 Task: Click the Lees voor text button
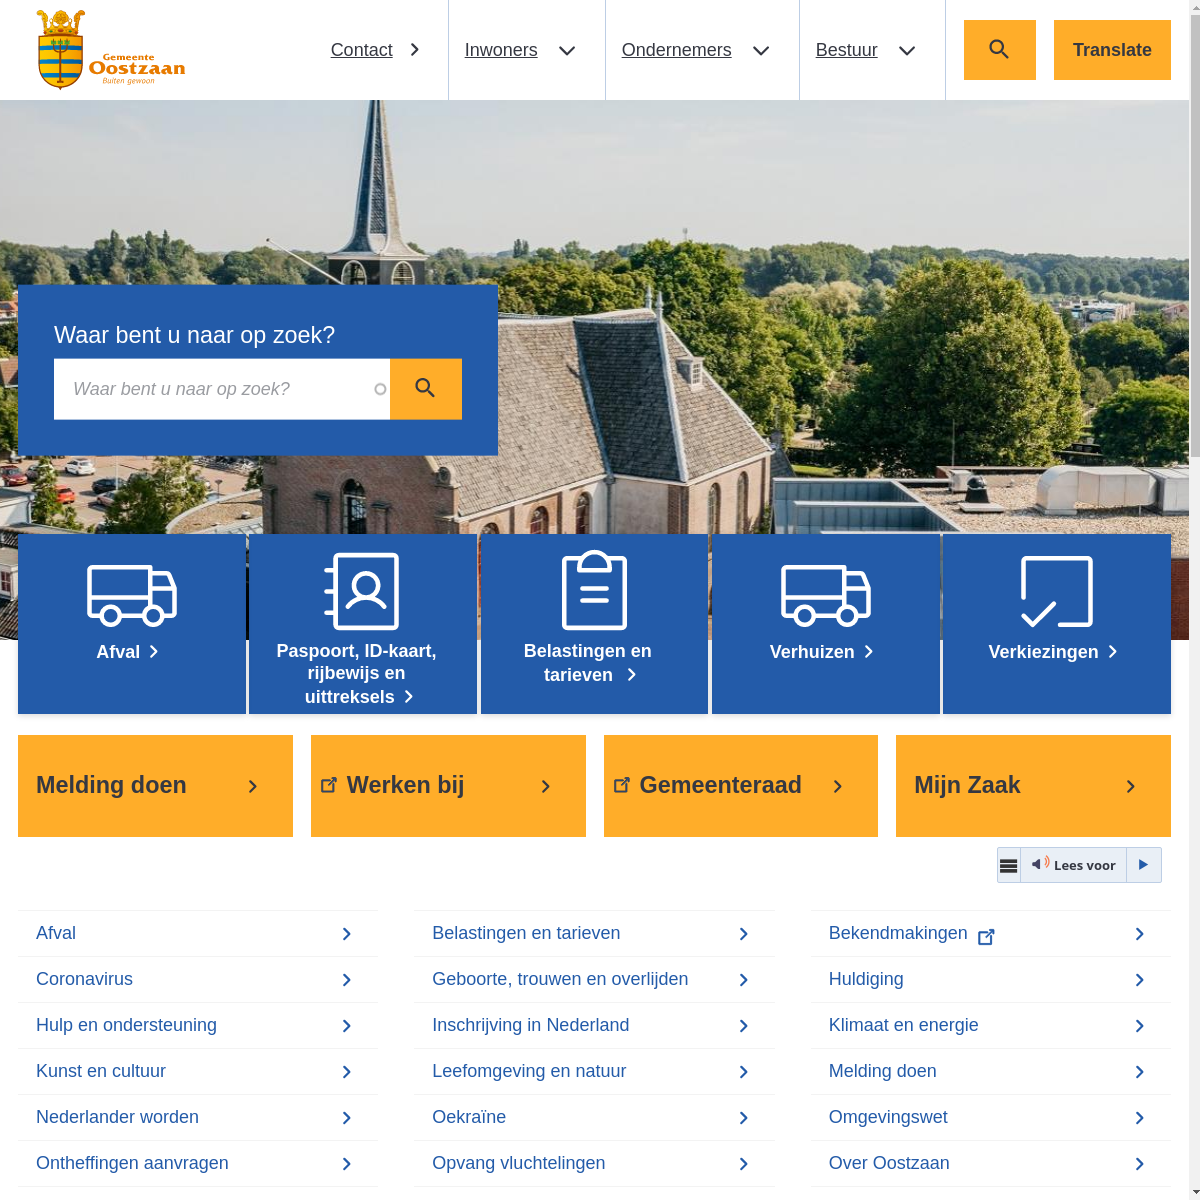click(x=1084, y=865)
